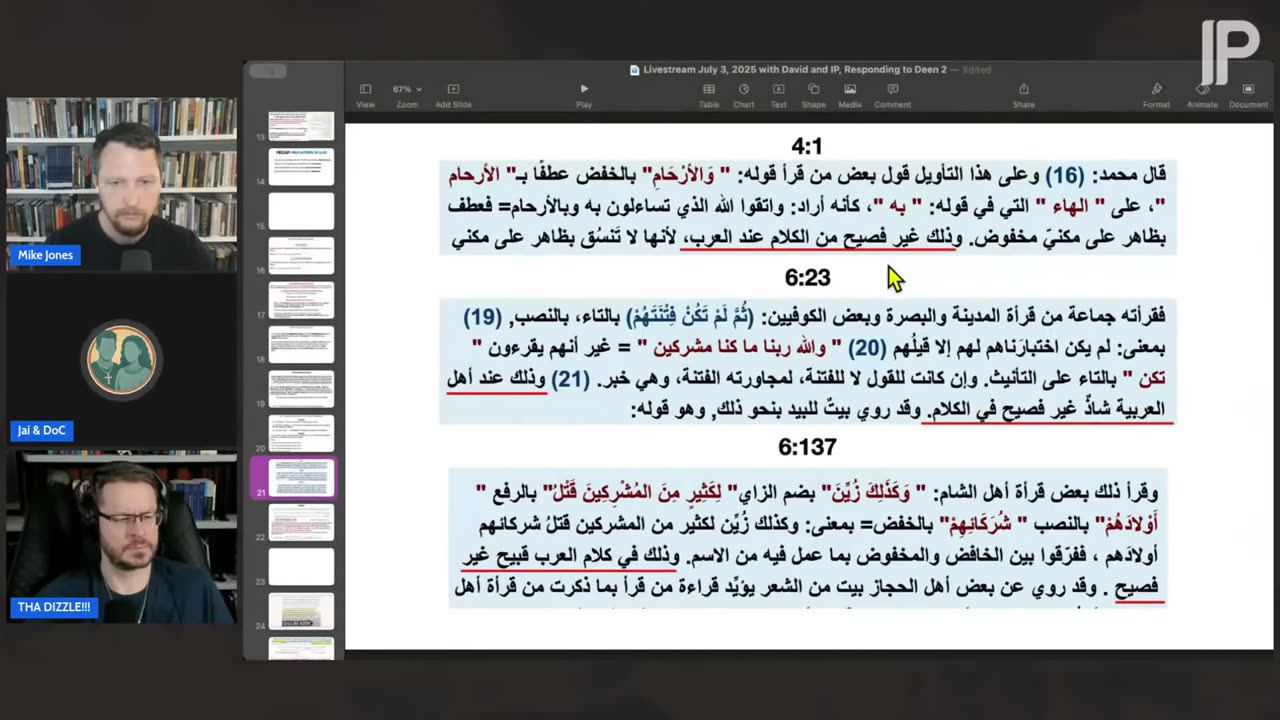Open the Chart insert tool
The height and width of the screenshot is (720, 1280).
click(743, 90)
